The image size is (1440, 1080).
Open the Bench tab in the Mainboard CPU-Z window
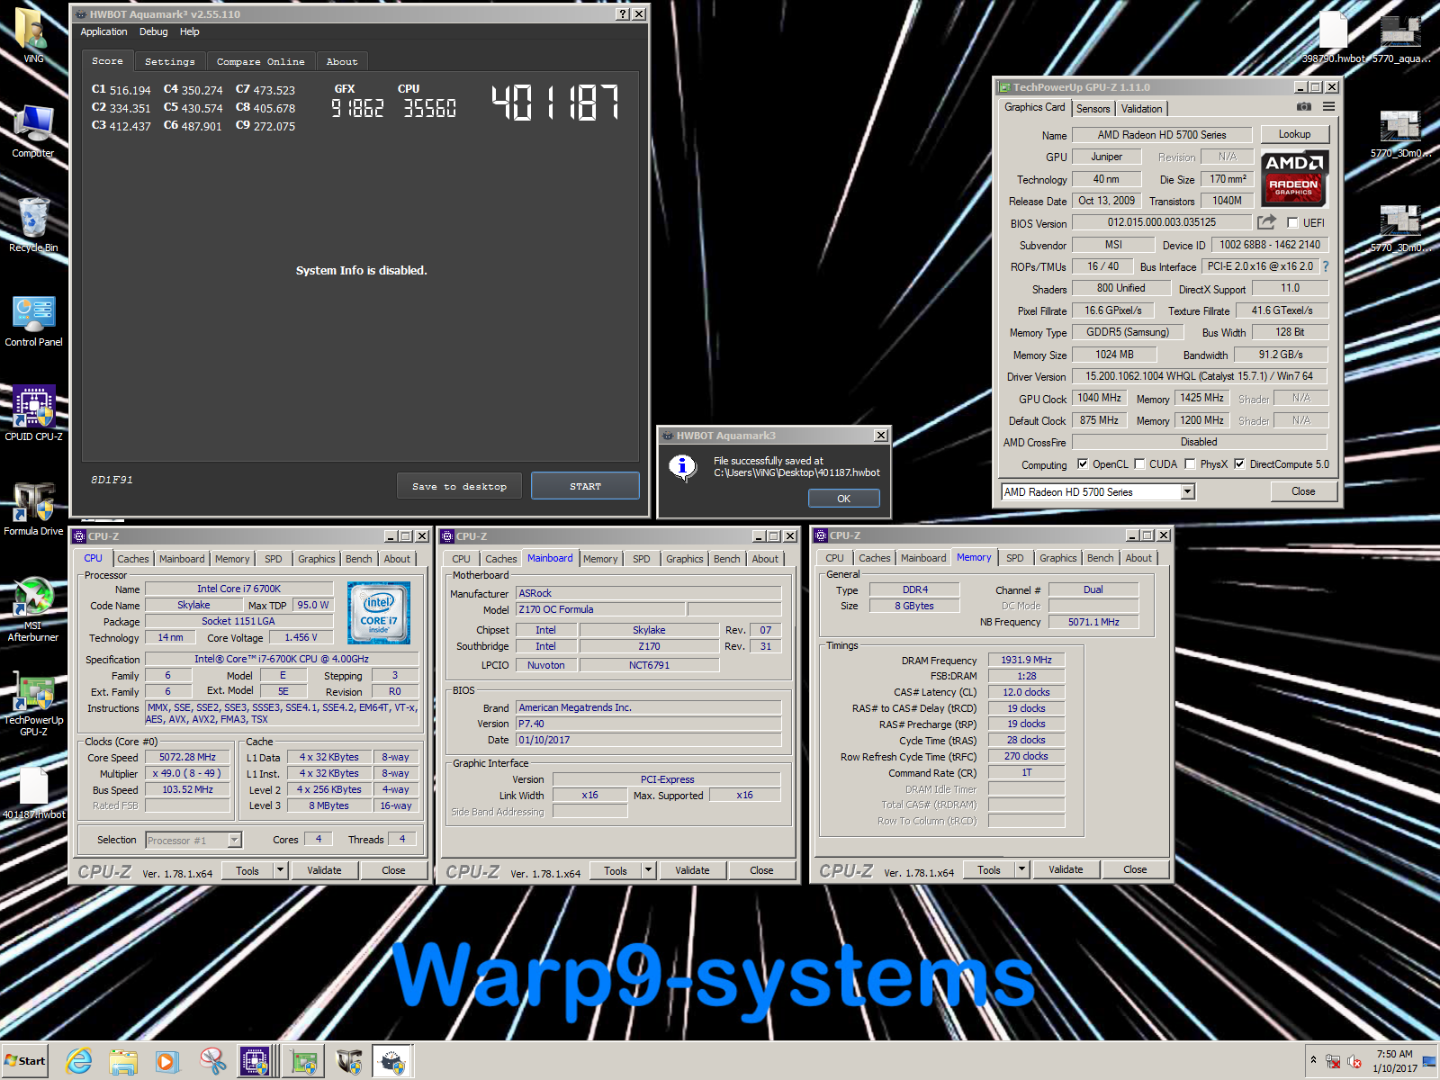tap(727, 559)
